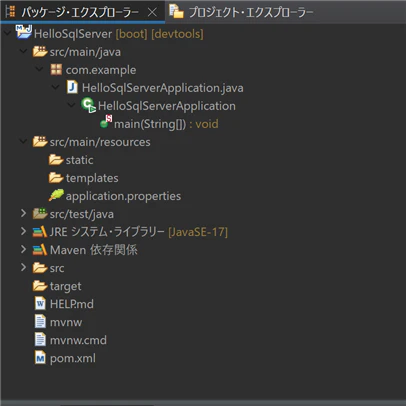
Task: Click the JRE system library books icon
Action: click(40, 232)
